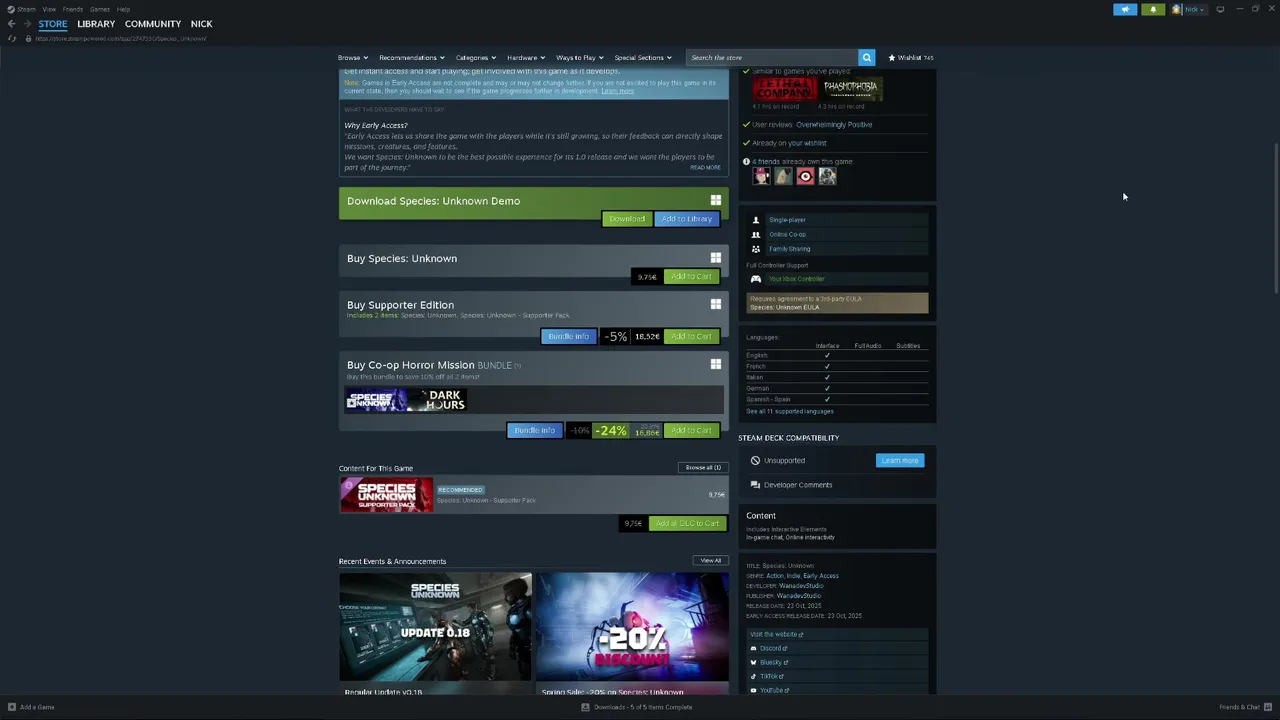The width and height of the screenshot is (1280, 720).
Task: Click the TikTok icon
Action: point(753,676)
